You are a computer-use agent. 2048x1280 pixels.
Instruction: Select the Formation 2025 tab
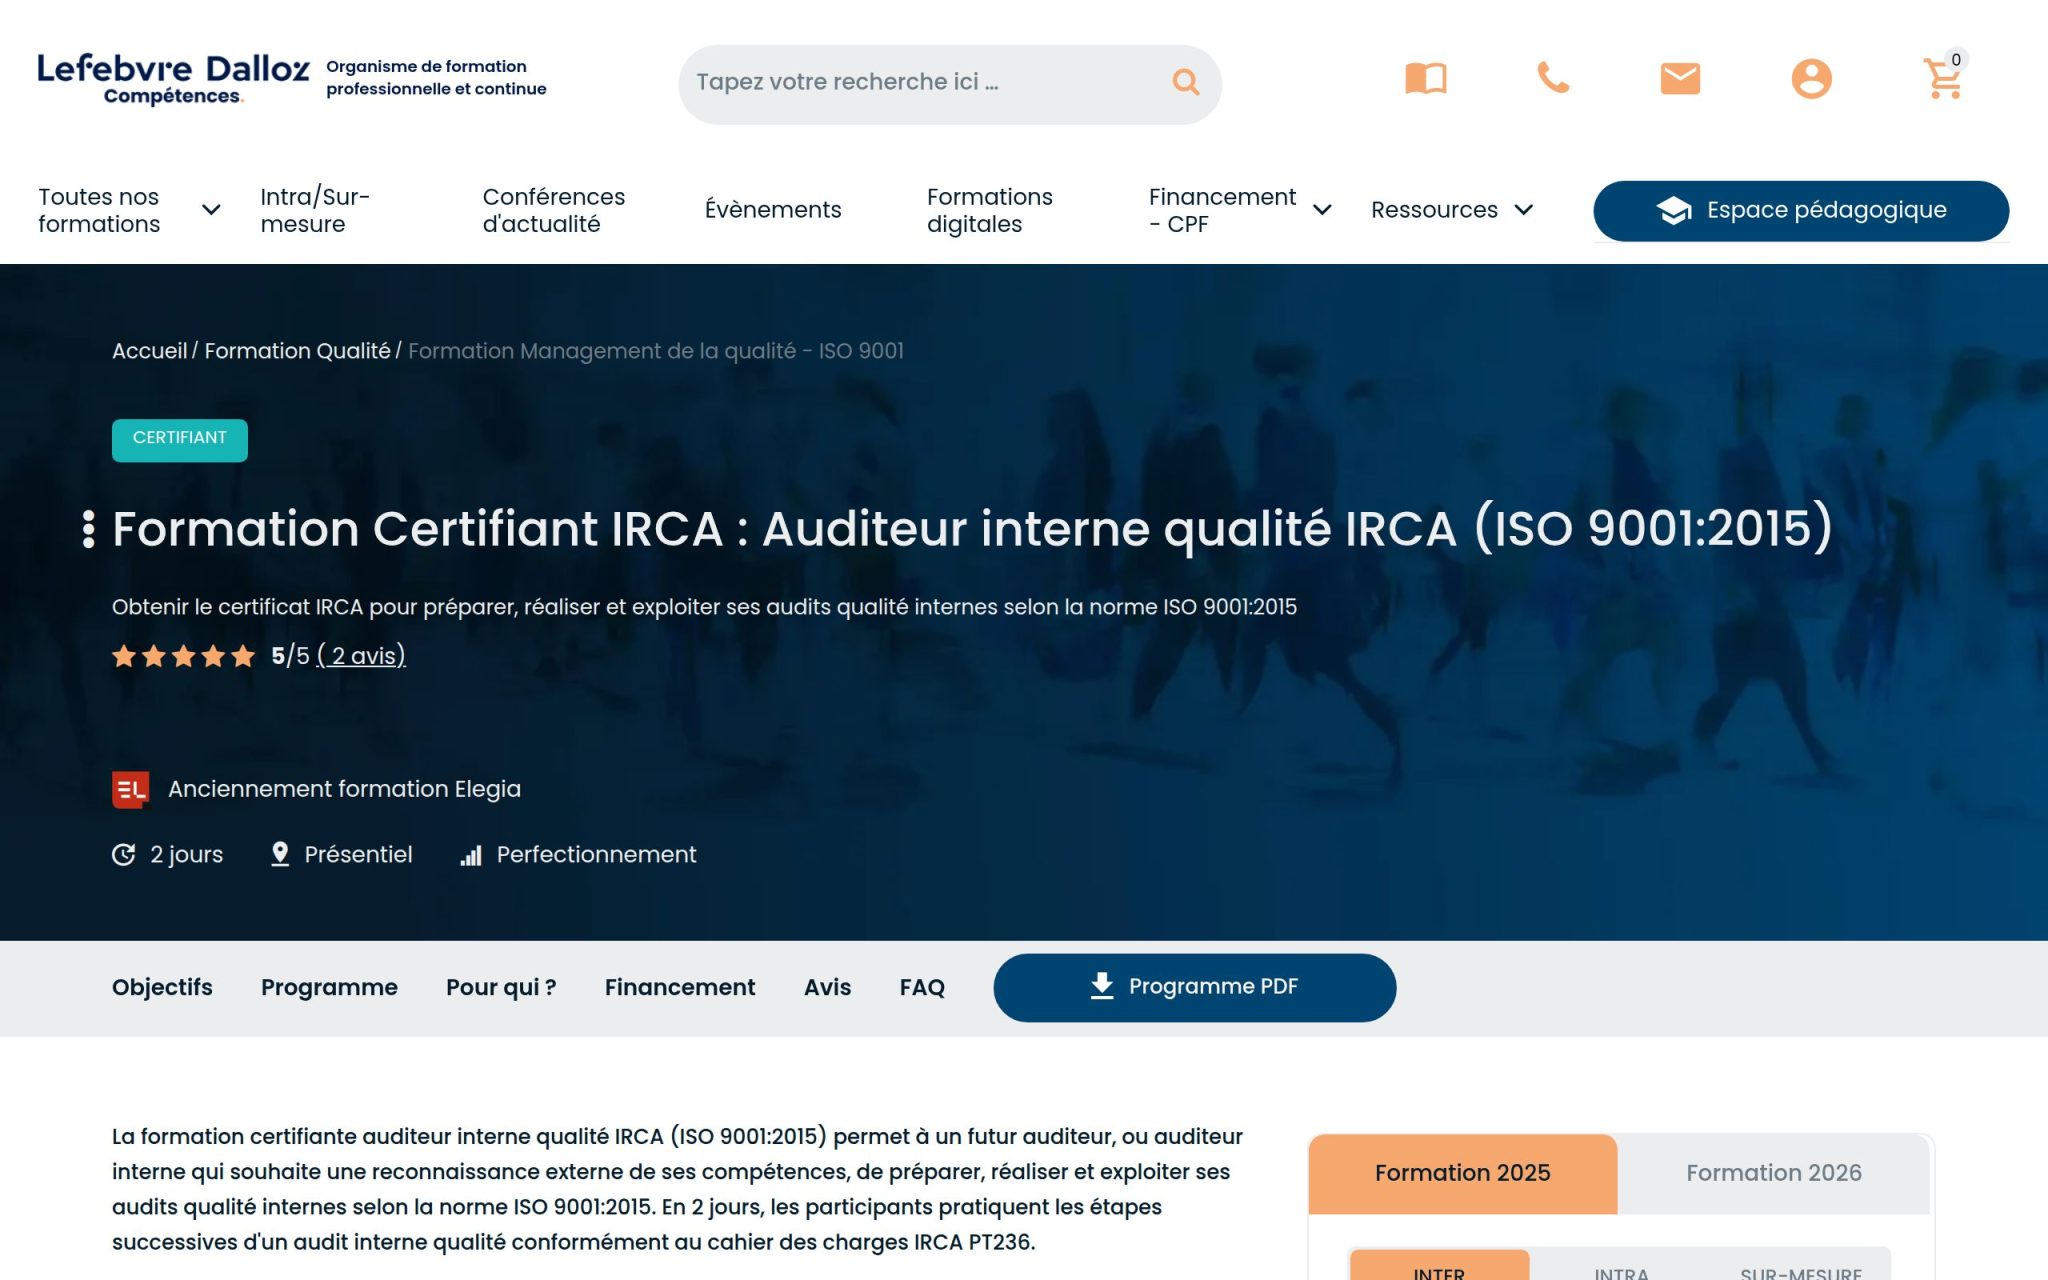pos(1462,1173)
